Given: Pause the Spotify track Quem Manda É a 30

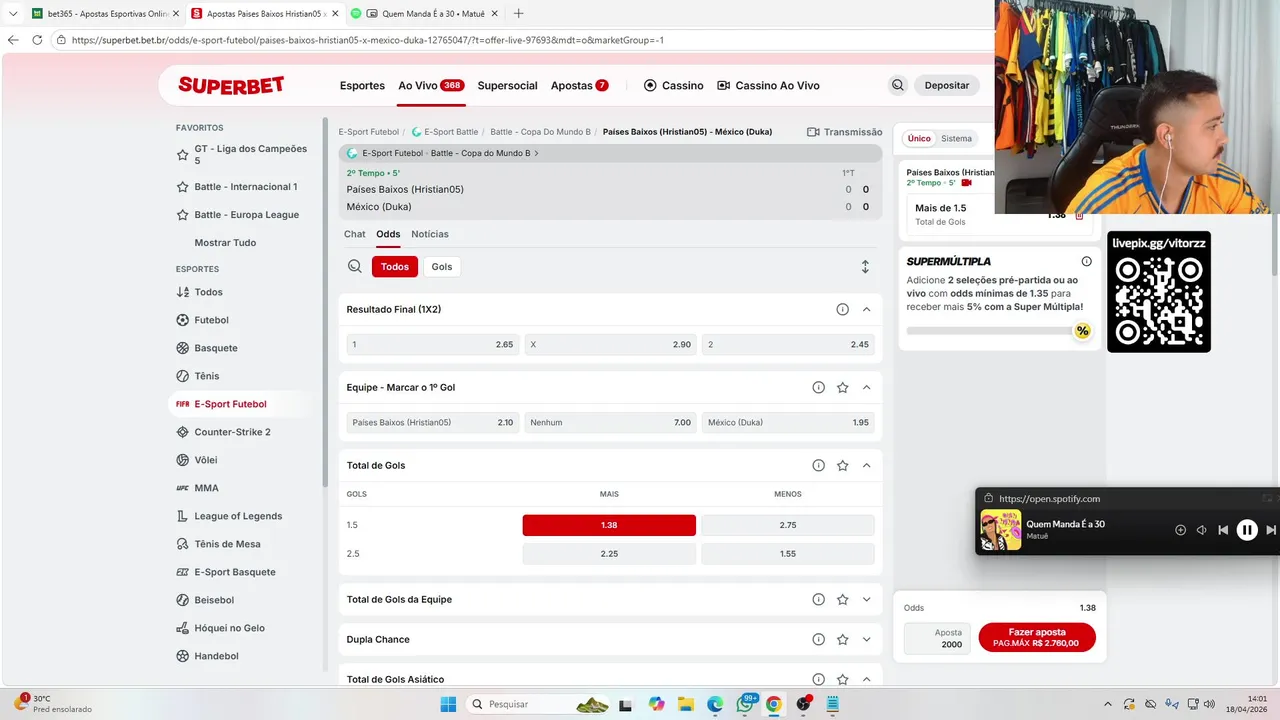Looking at the screenshot, I should [1247, 530].
